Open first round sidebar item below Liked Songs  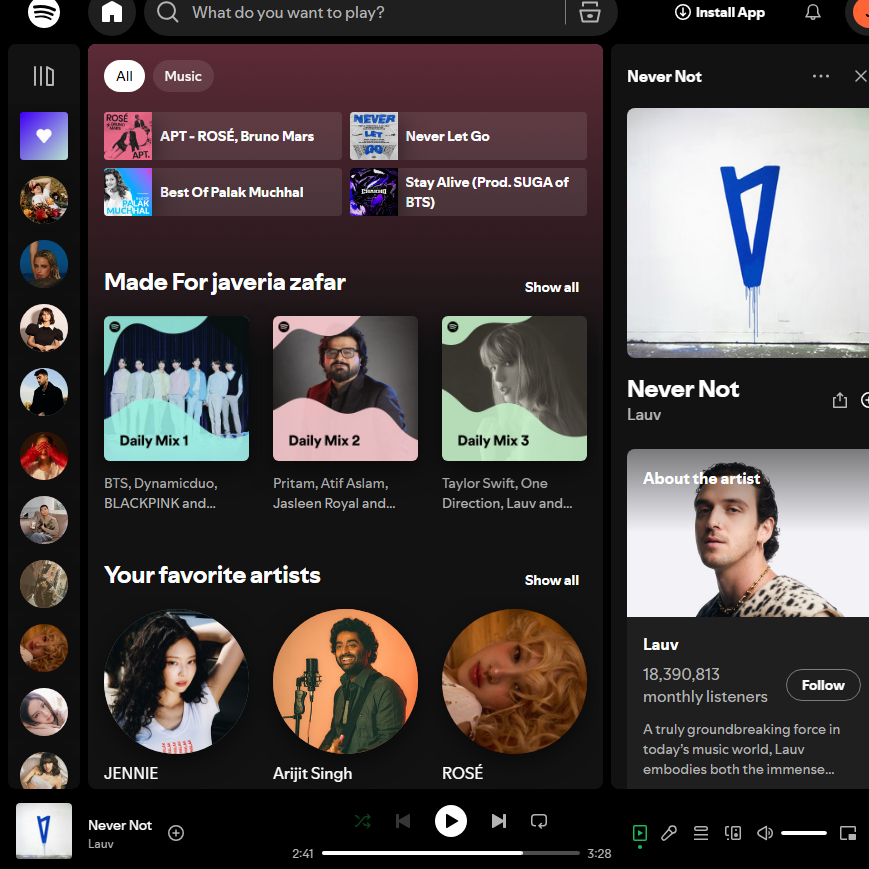point(44,200)
